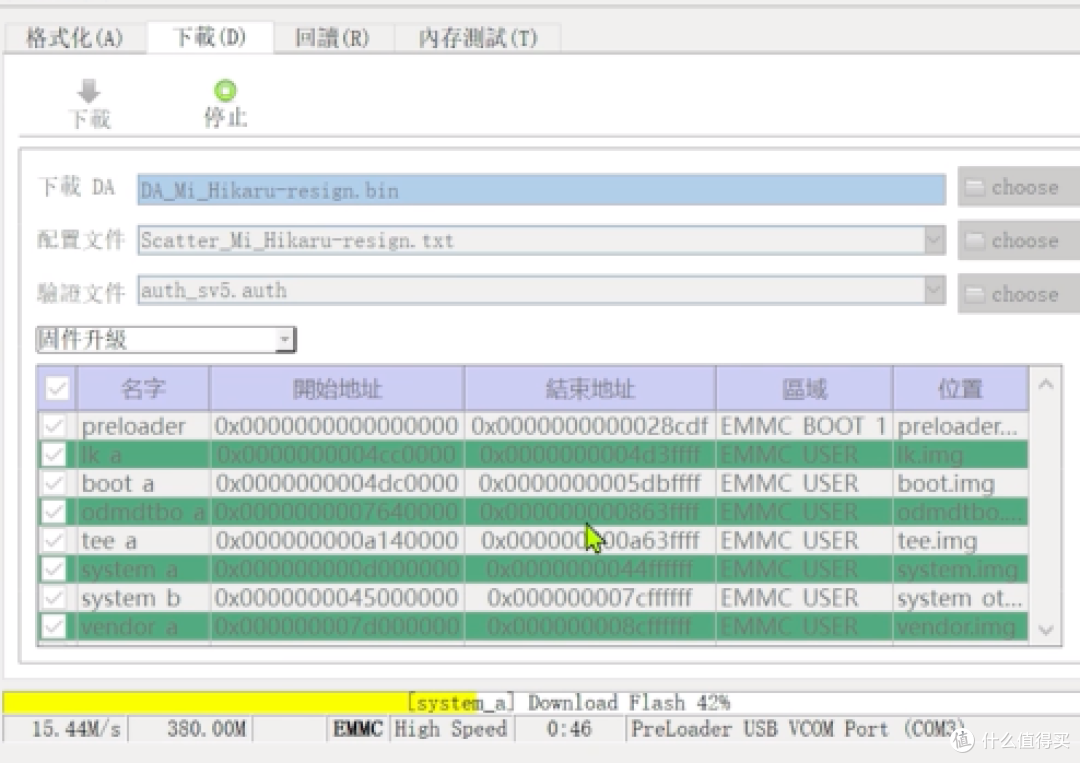
Task: Open the Readback (回讀) tab
Action: [x=332, y=39]
